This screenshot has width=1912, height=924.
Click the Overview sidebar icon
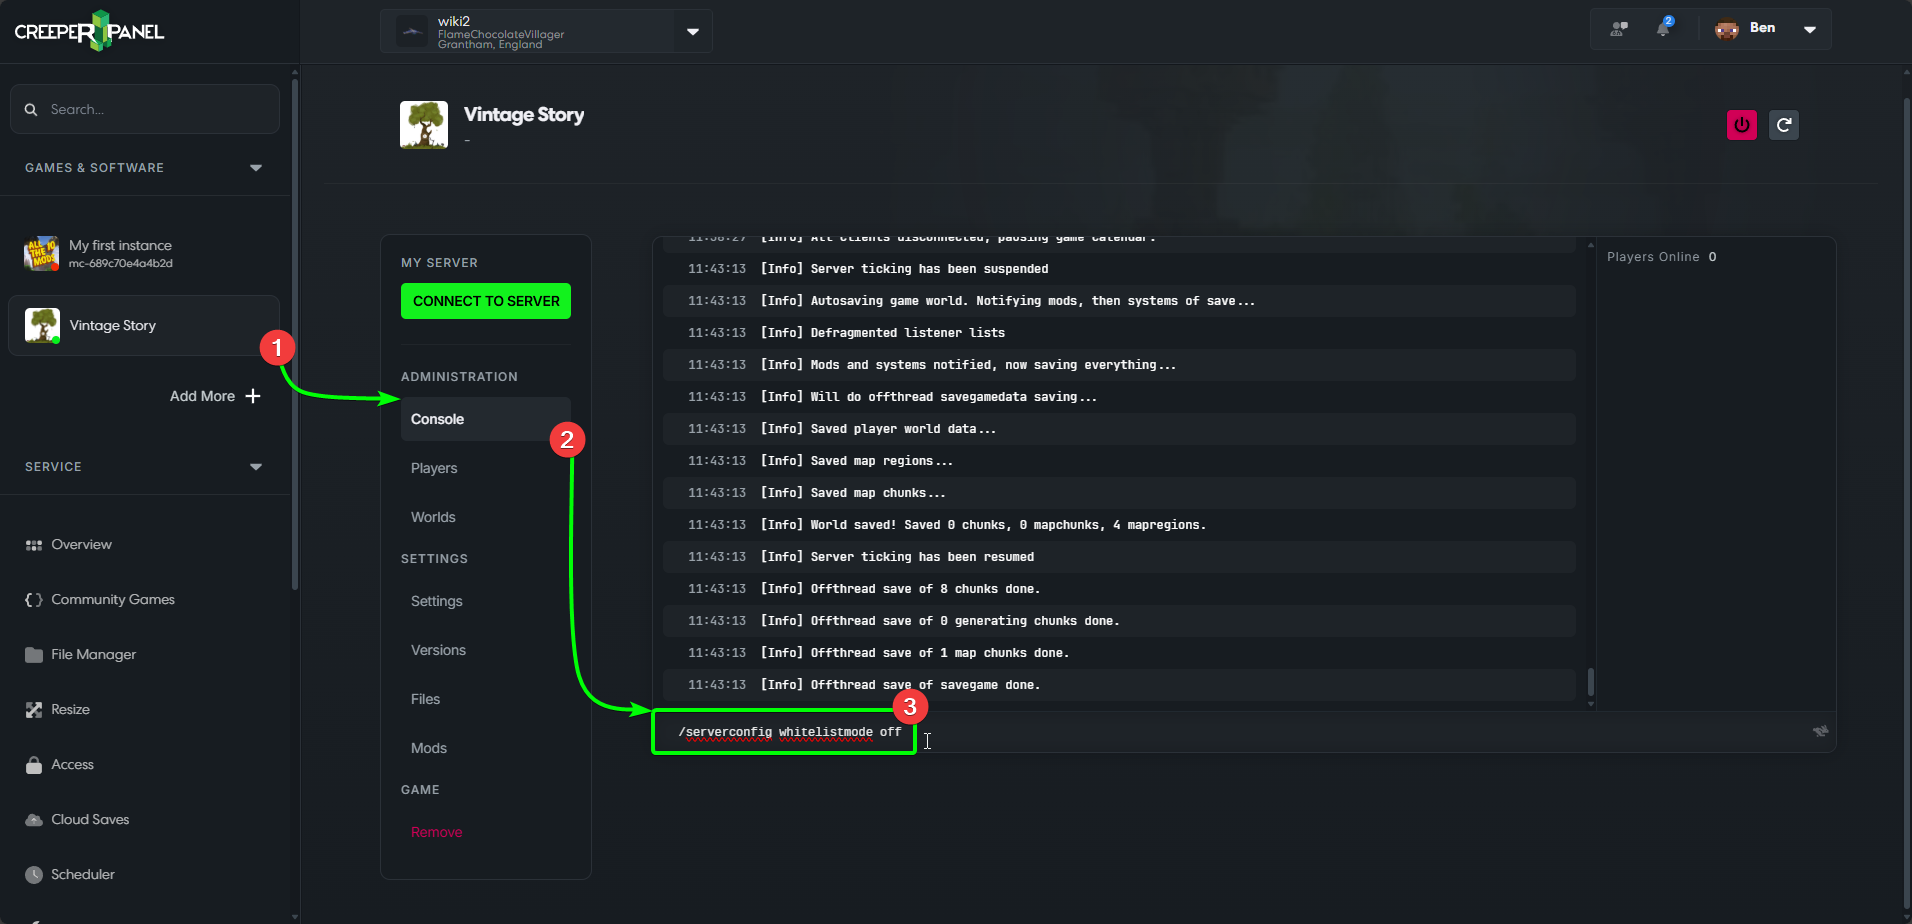(x=34, y=545)
